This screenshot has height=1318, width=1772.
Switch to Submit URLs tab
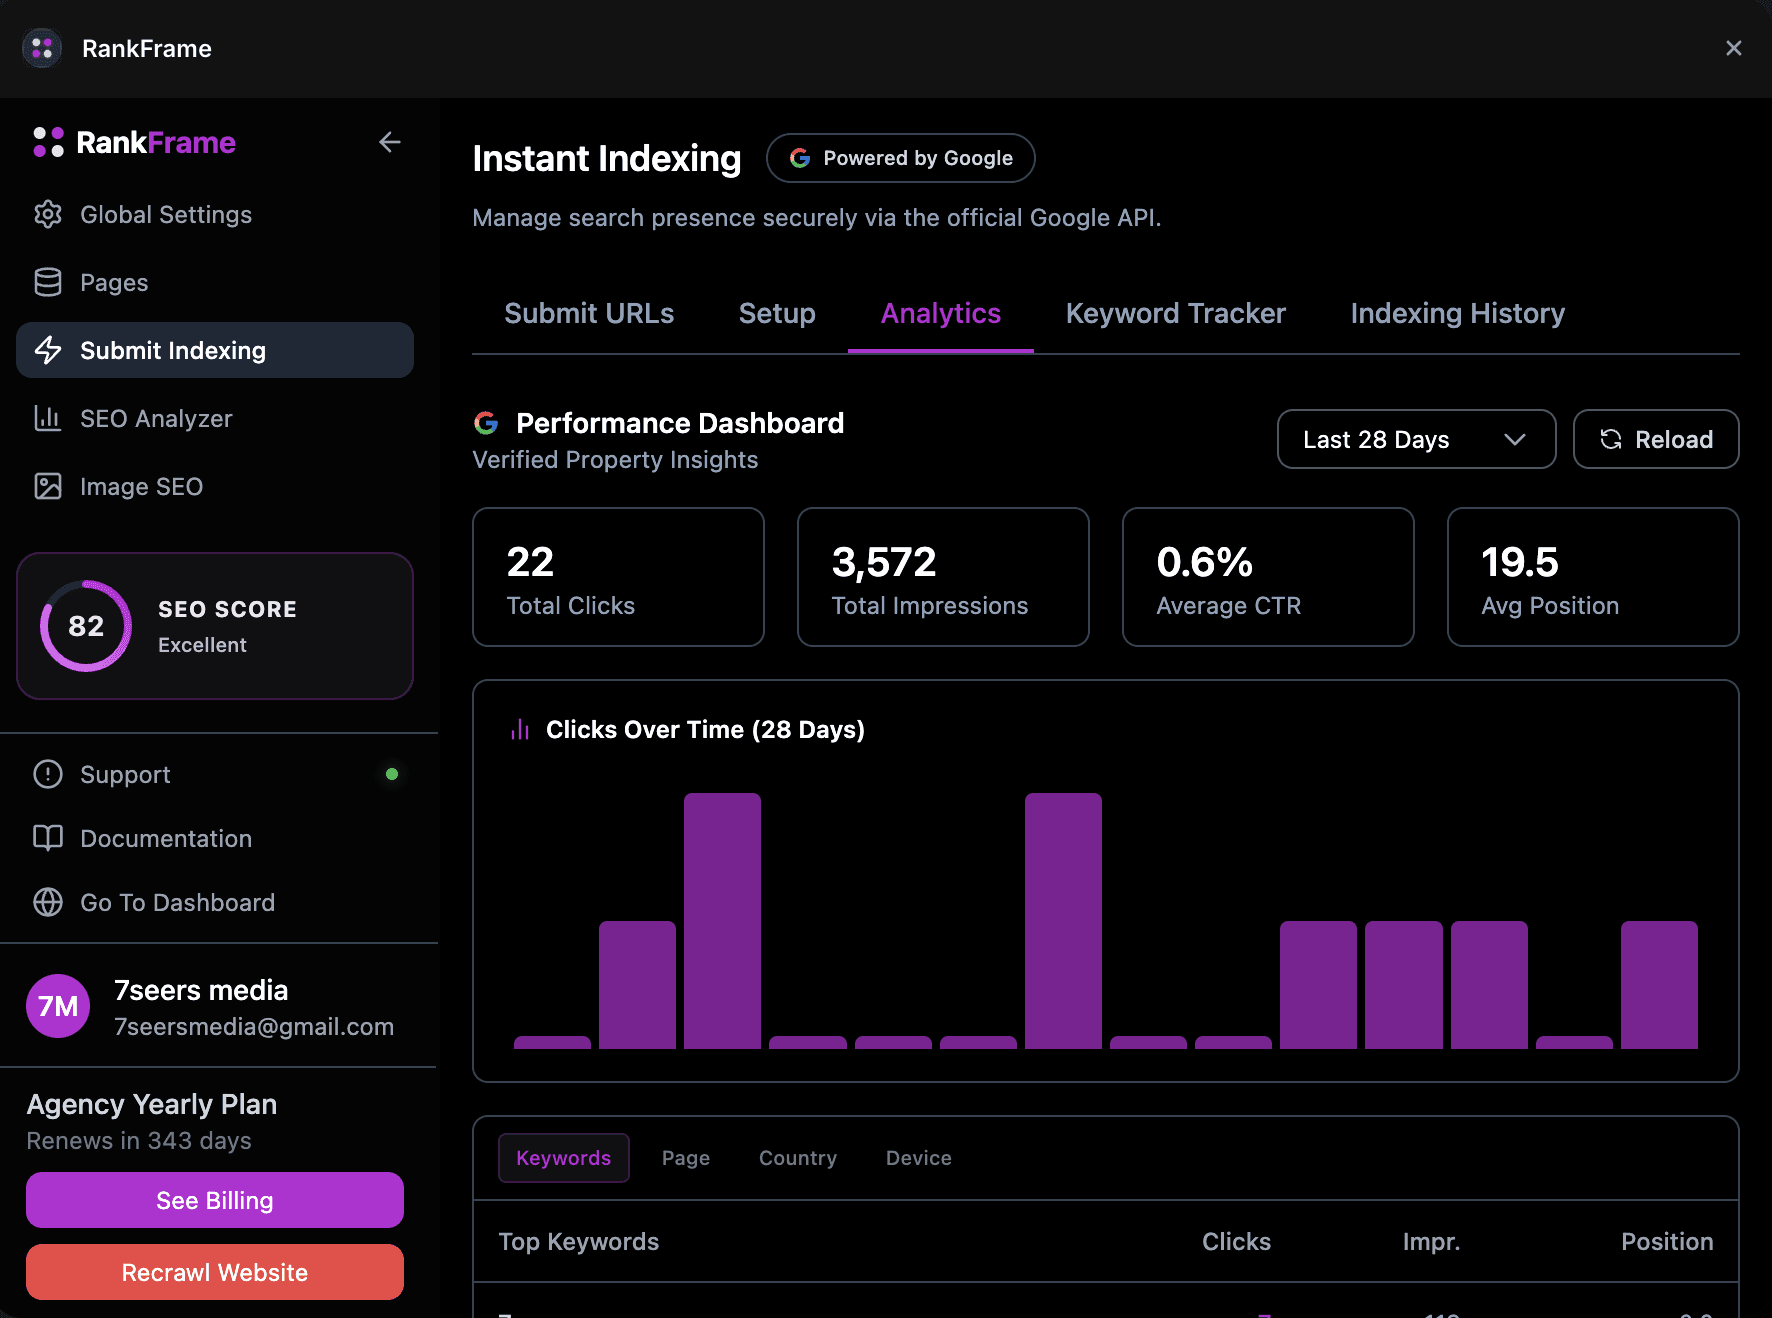(589, 313)
